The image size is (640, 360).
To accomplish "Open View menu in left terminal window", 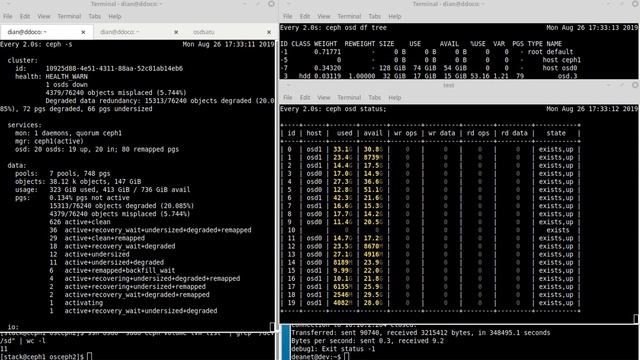I will 44,16.
